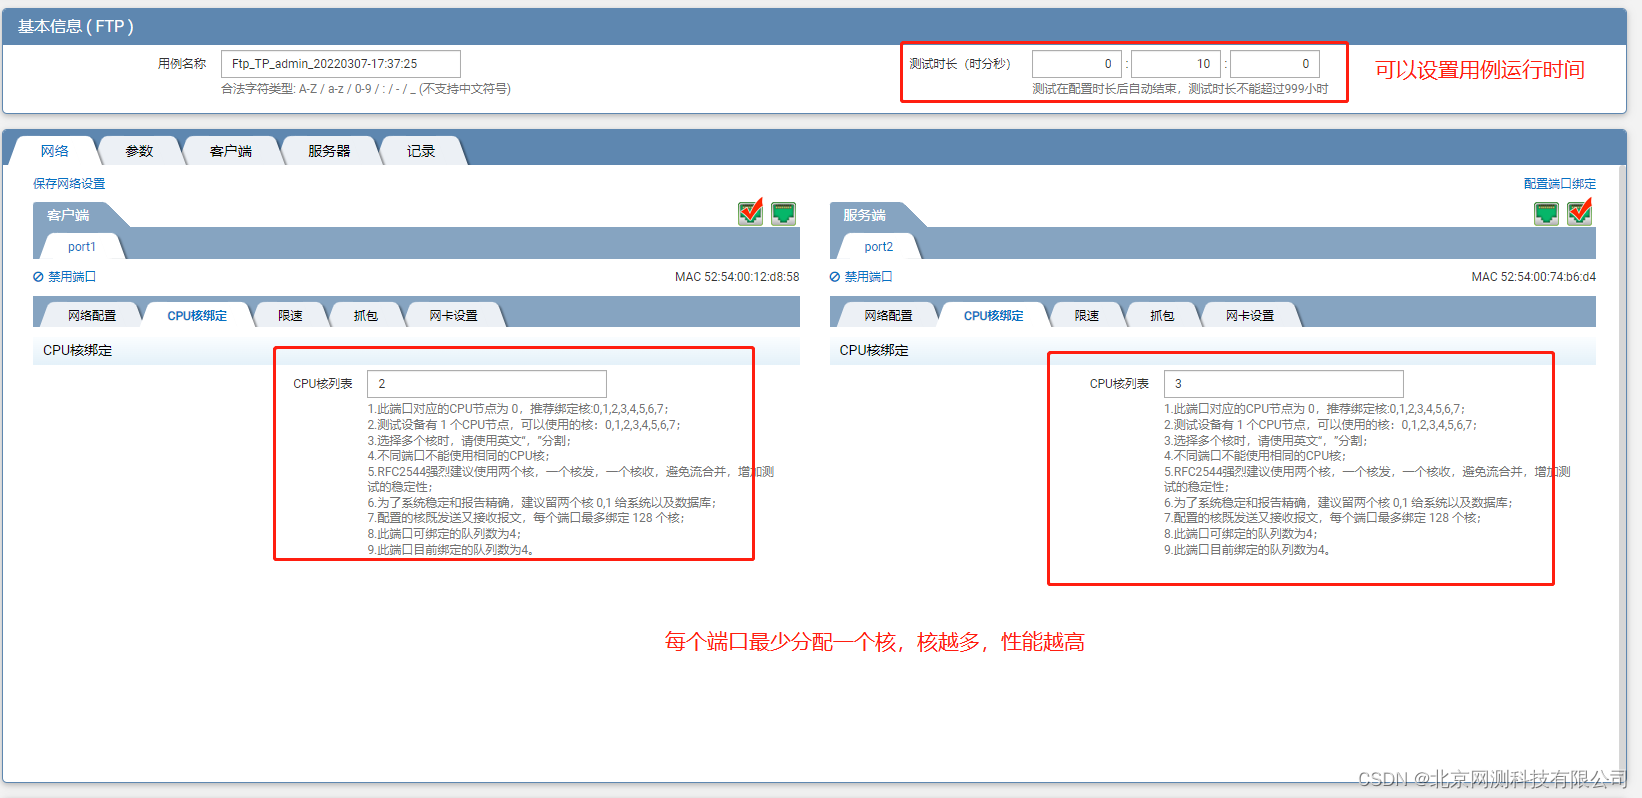The image size is (1642, 798).
Task: Select the port2 tab in 服务端 panel
Action: pos(879,247)
